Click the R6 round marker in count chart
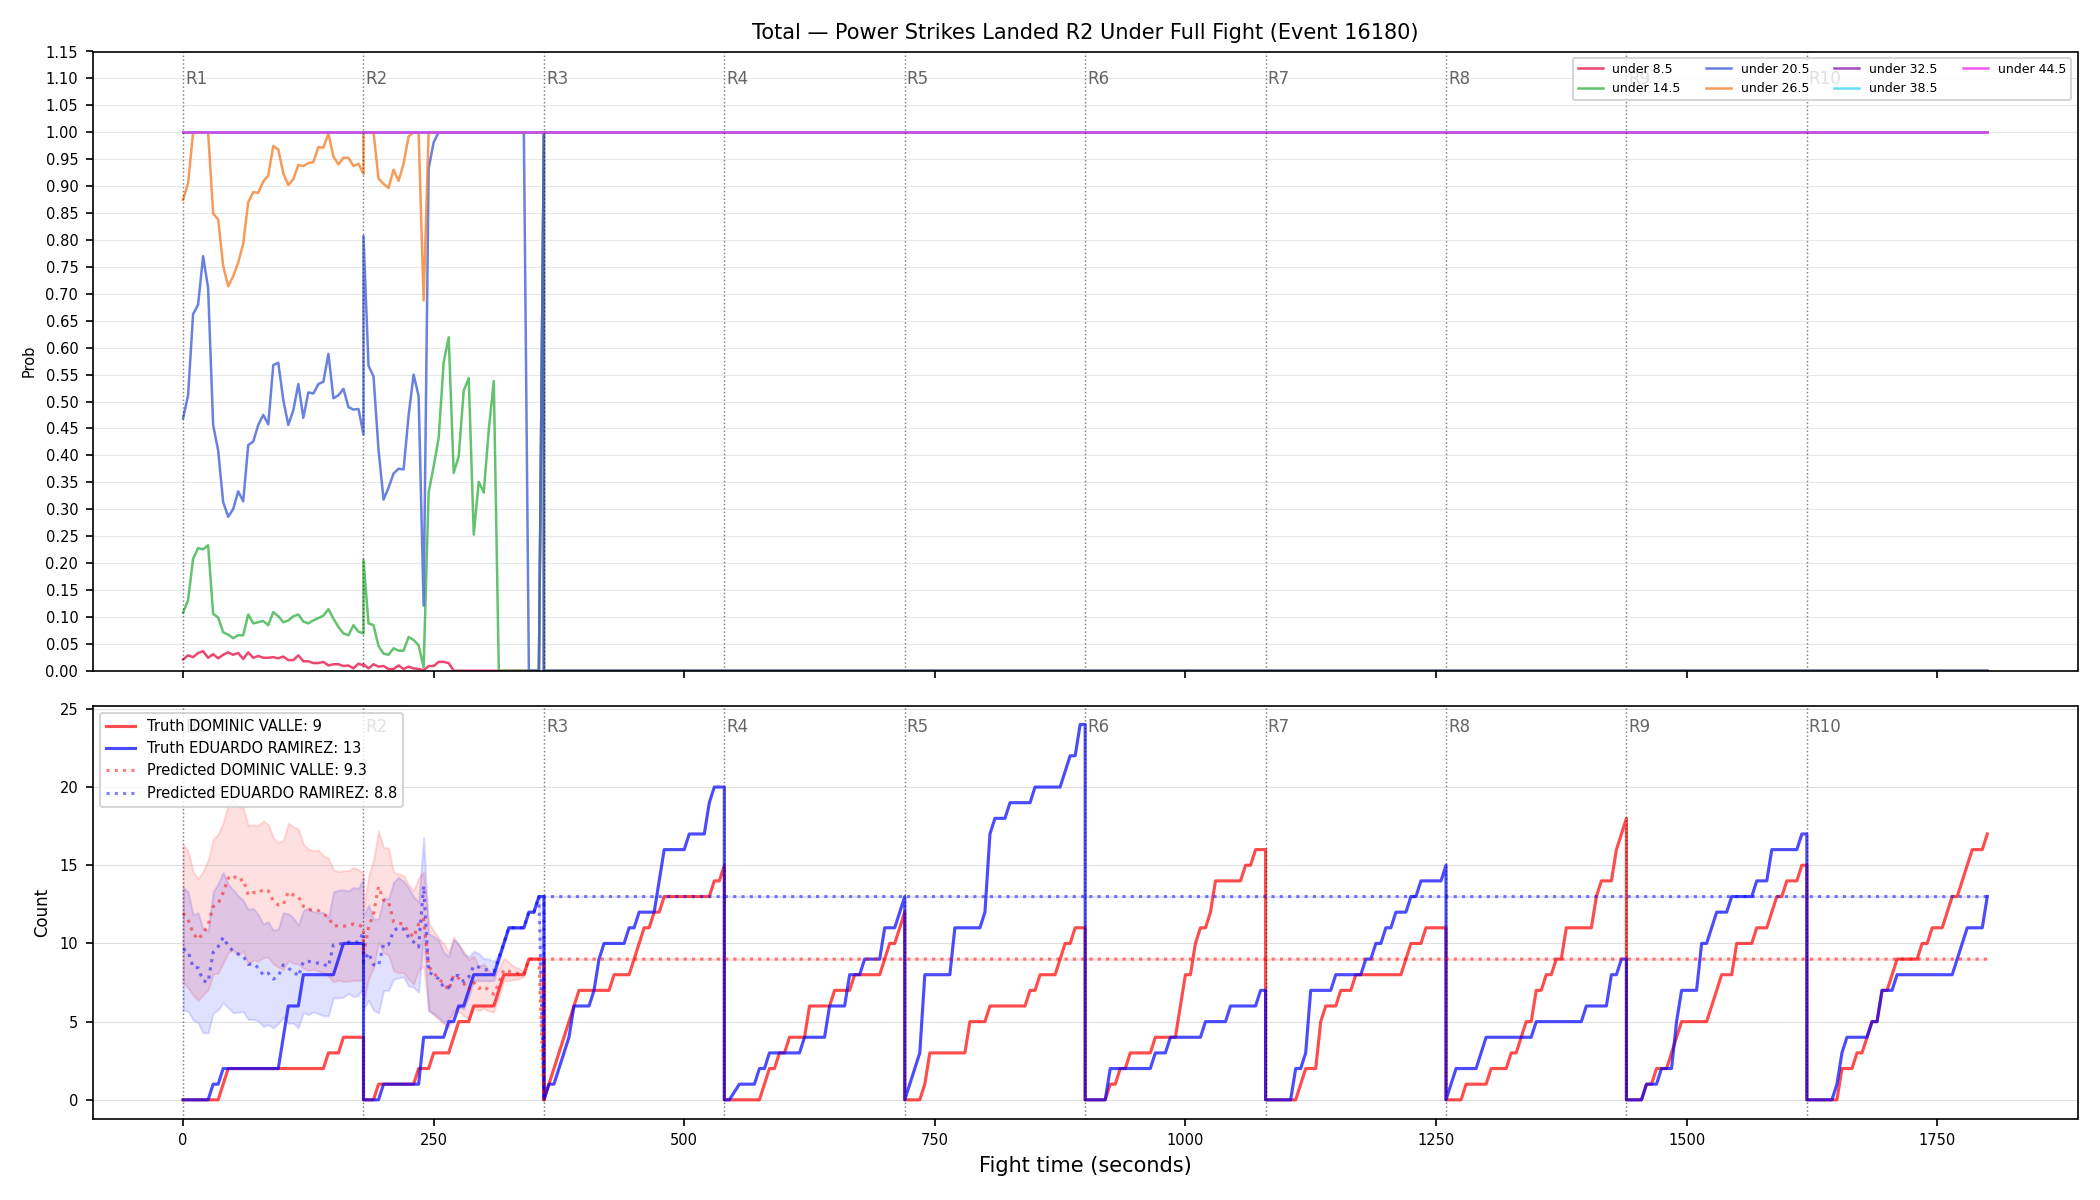This screenshot has height=1200, width=2100. pos(1098,726)
